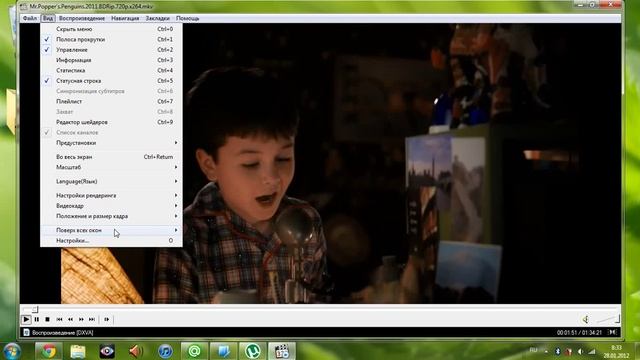This screenshot has height=360, width=640.
Task: Open the blue notes app in taskbar
Action: [x=223, y=351]
